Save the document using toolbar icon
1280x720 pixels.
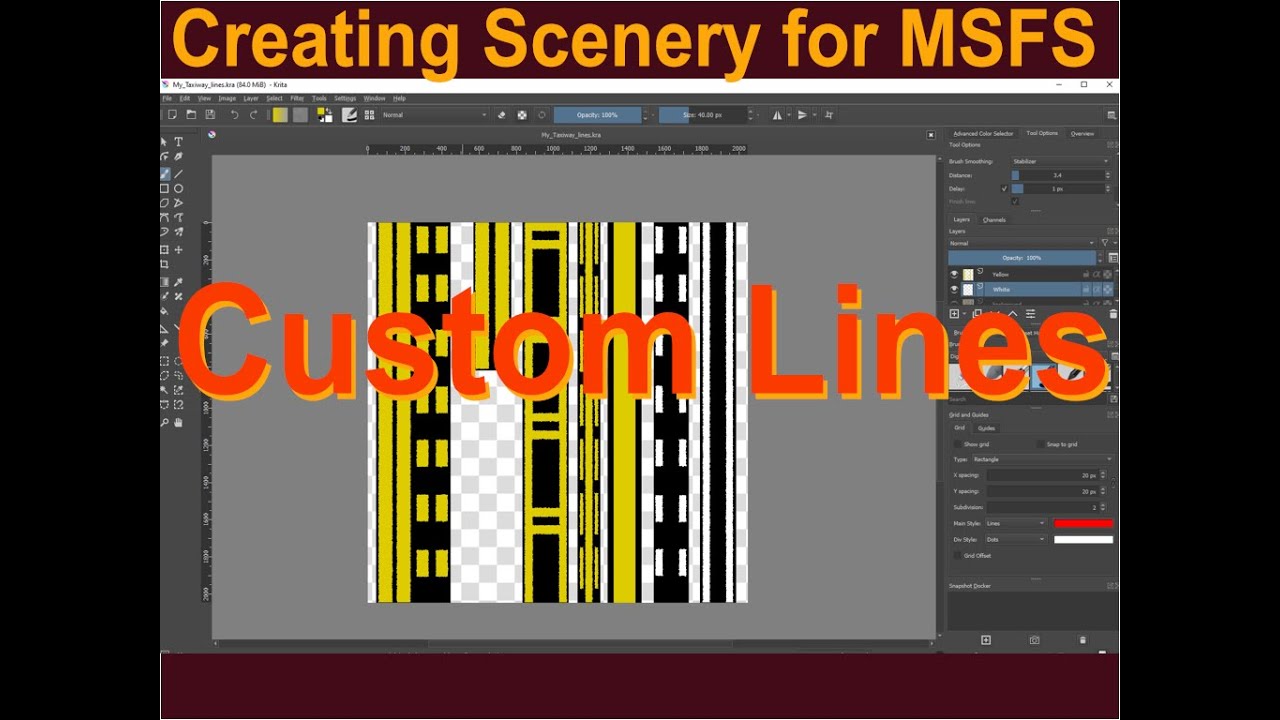click(210, 115)
